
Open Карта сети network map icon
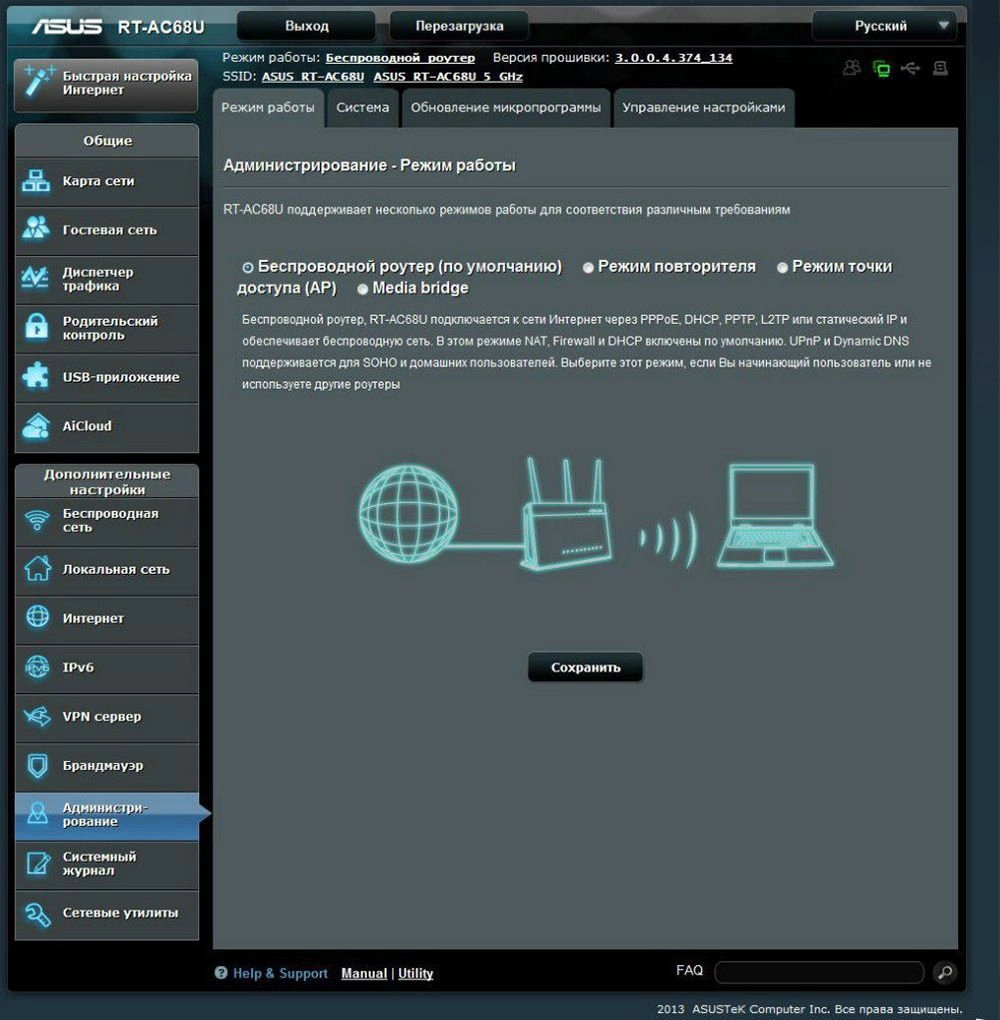point(36,181)
